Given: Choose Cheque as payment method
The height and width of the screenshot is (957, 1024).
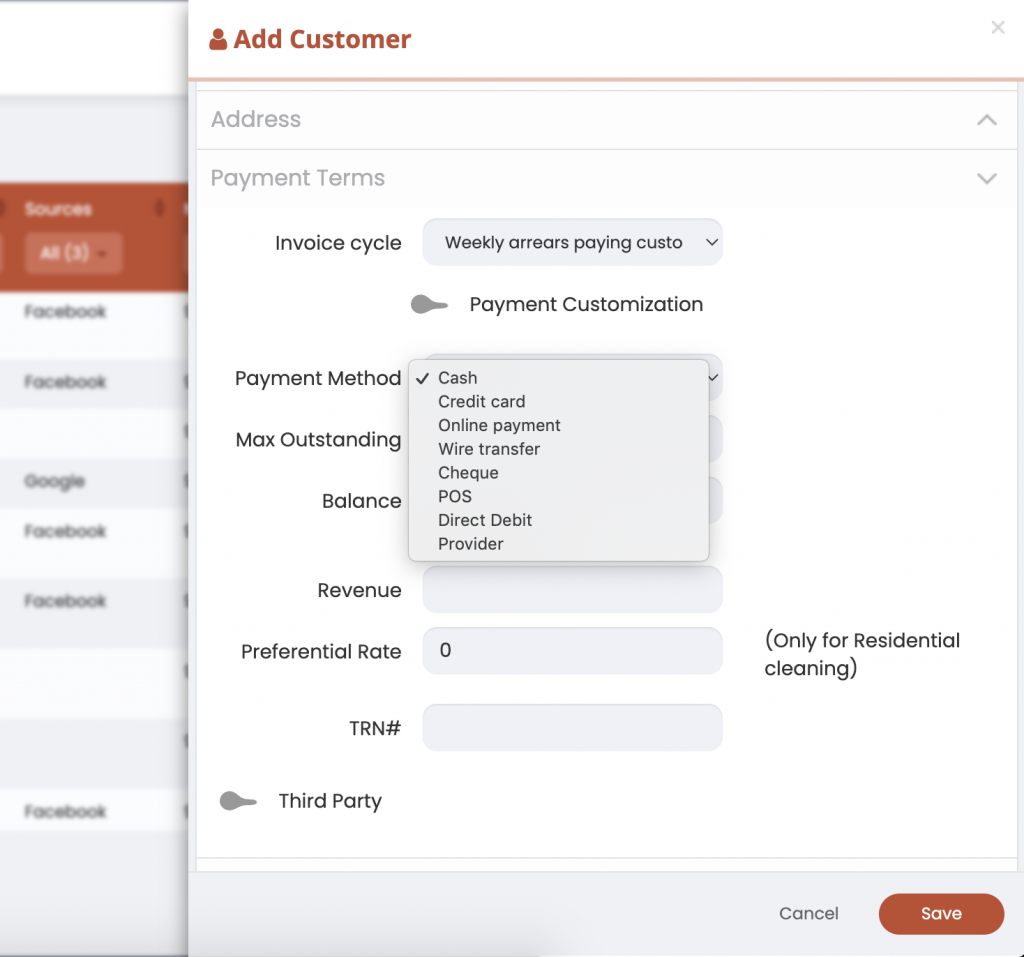Looking at the screenshot, I should coord(468,473).
